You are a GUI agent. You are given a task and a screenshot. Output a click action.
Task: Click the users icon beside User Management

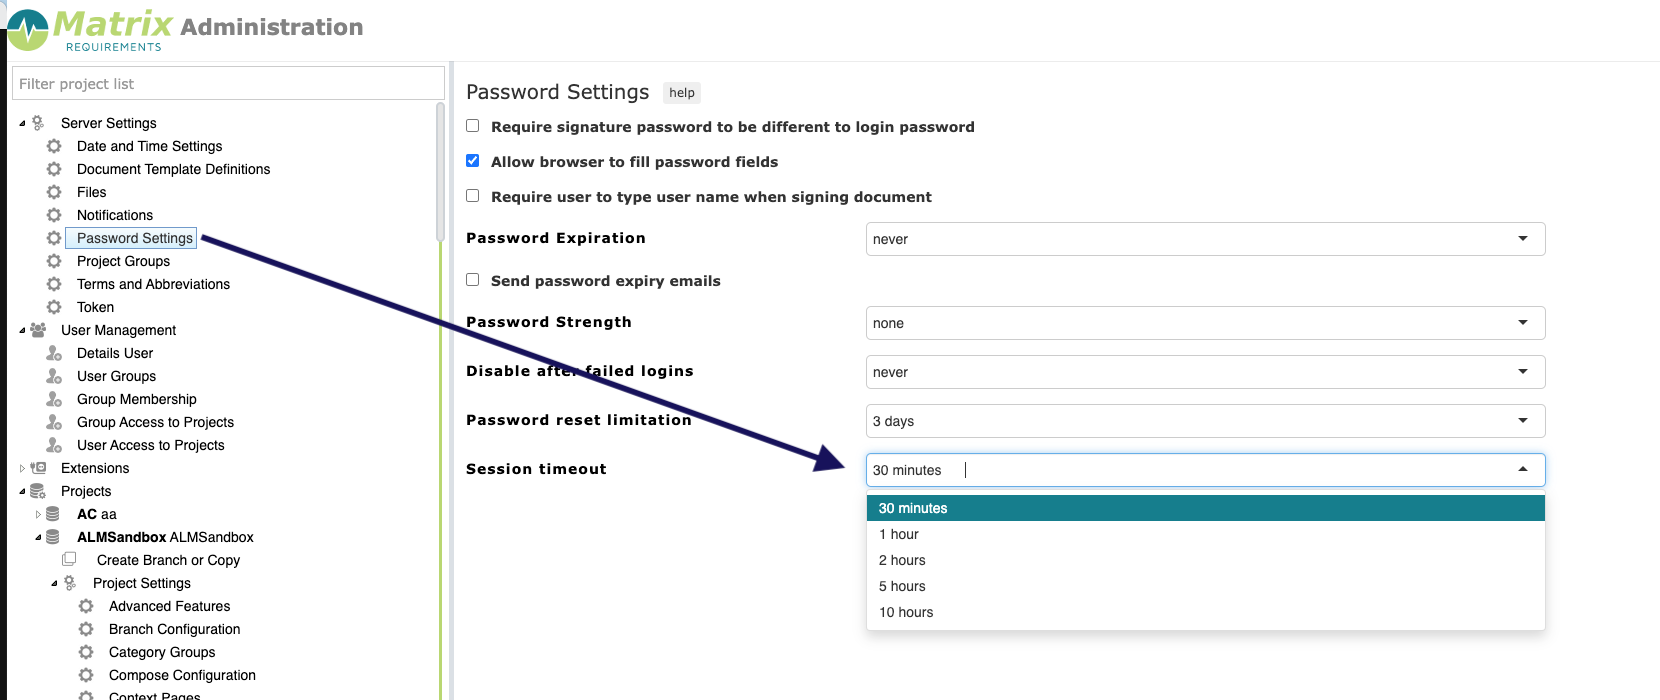point(38,330)
